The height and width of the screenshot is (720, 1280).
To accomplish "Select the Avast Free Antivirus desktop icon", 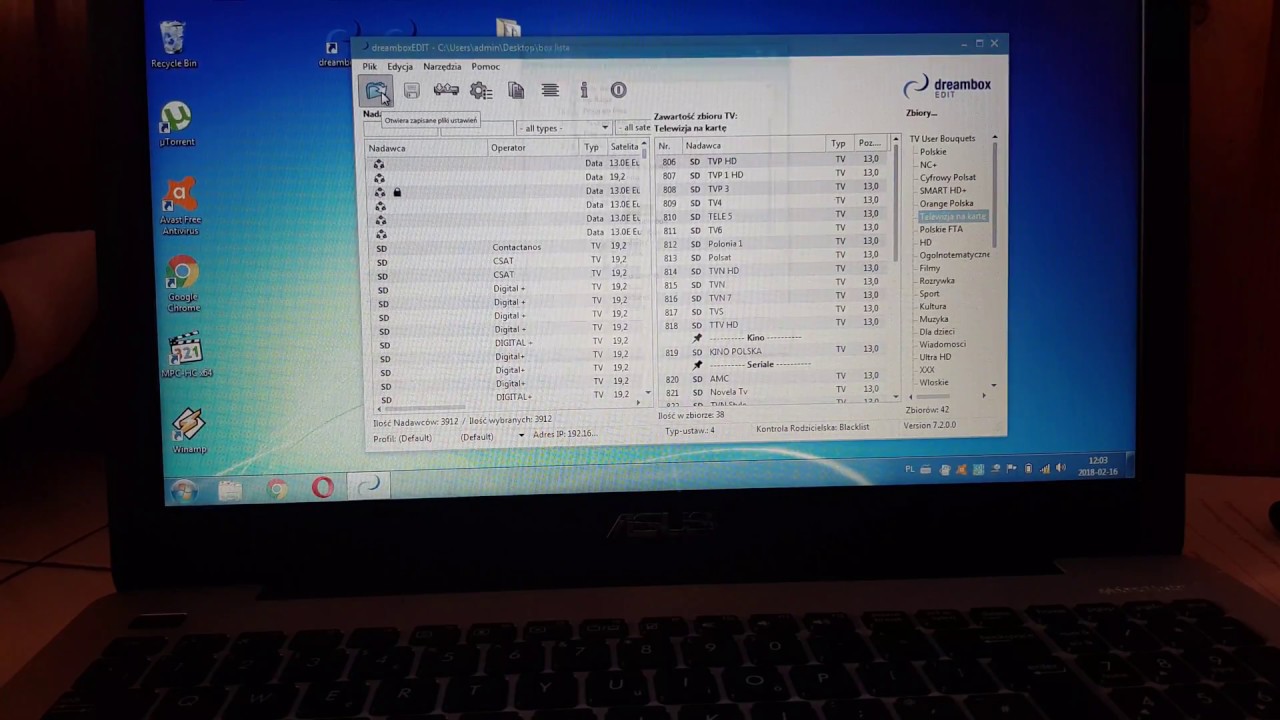I will click(181, 207).
